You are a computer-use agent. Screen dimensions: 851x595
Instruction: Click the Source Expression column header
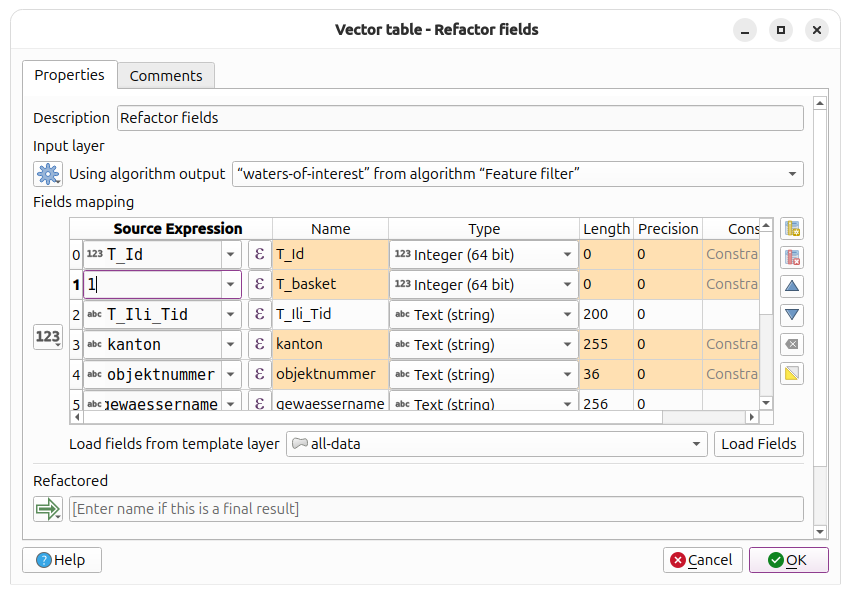(x=177, y=229)
